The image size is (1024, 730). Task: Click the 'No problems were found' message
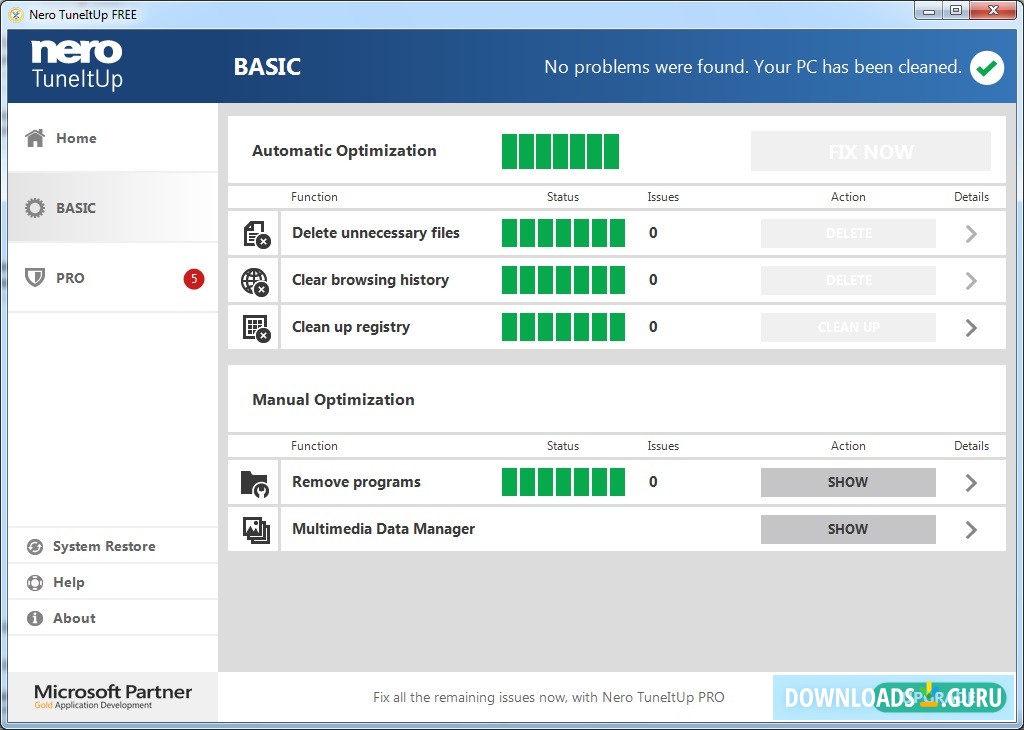[753, 67]
